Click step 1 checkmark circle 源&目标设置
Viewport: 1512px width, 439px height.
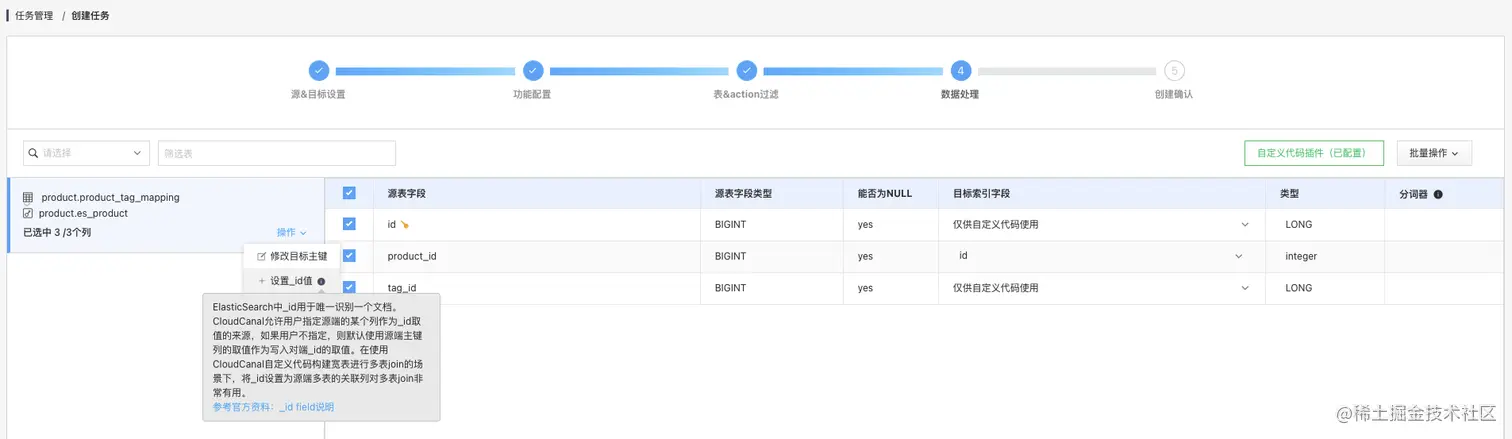point(318,71)
